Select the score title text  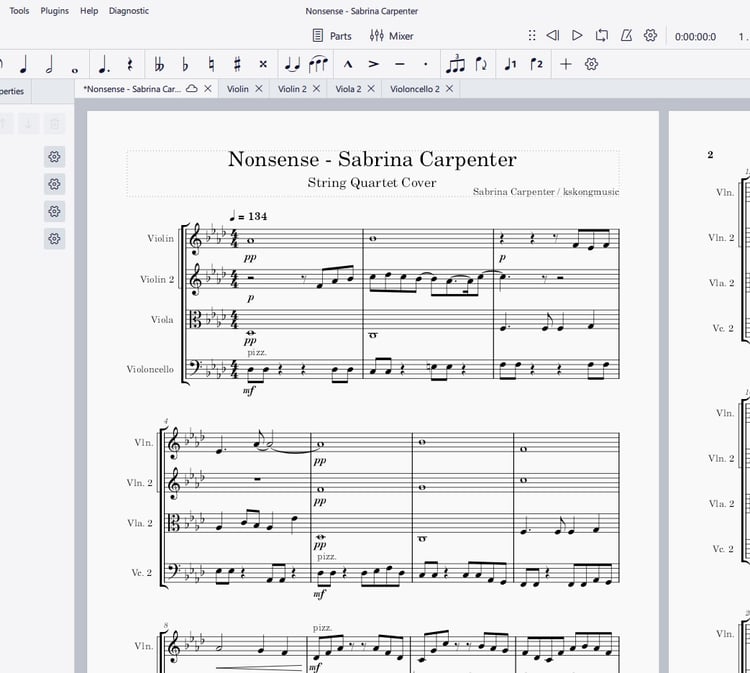(372, 159)
